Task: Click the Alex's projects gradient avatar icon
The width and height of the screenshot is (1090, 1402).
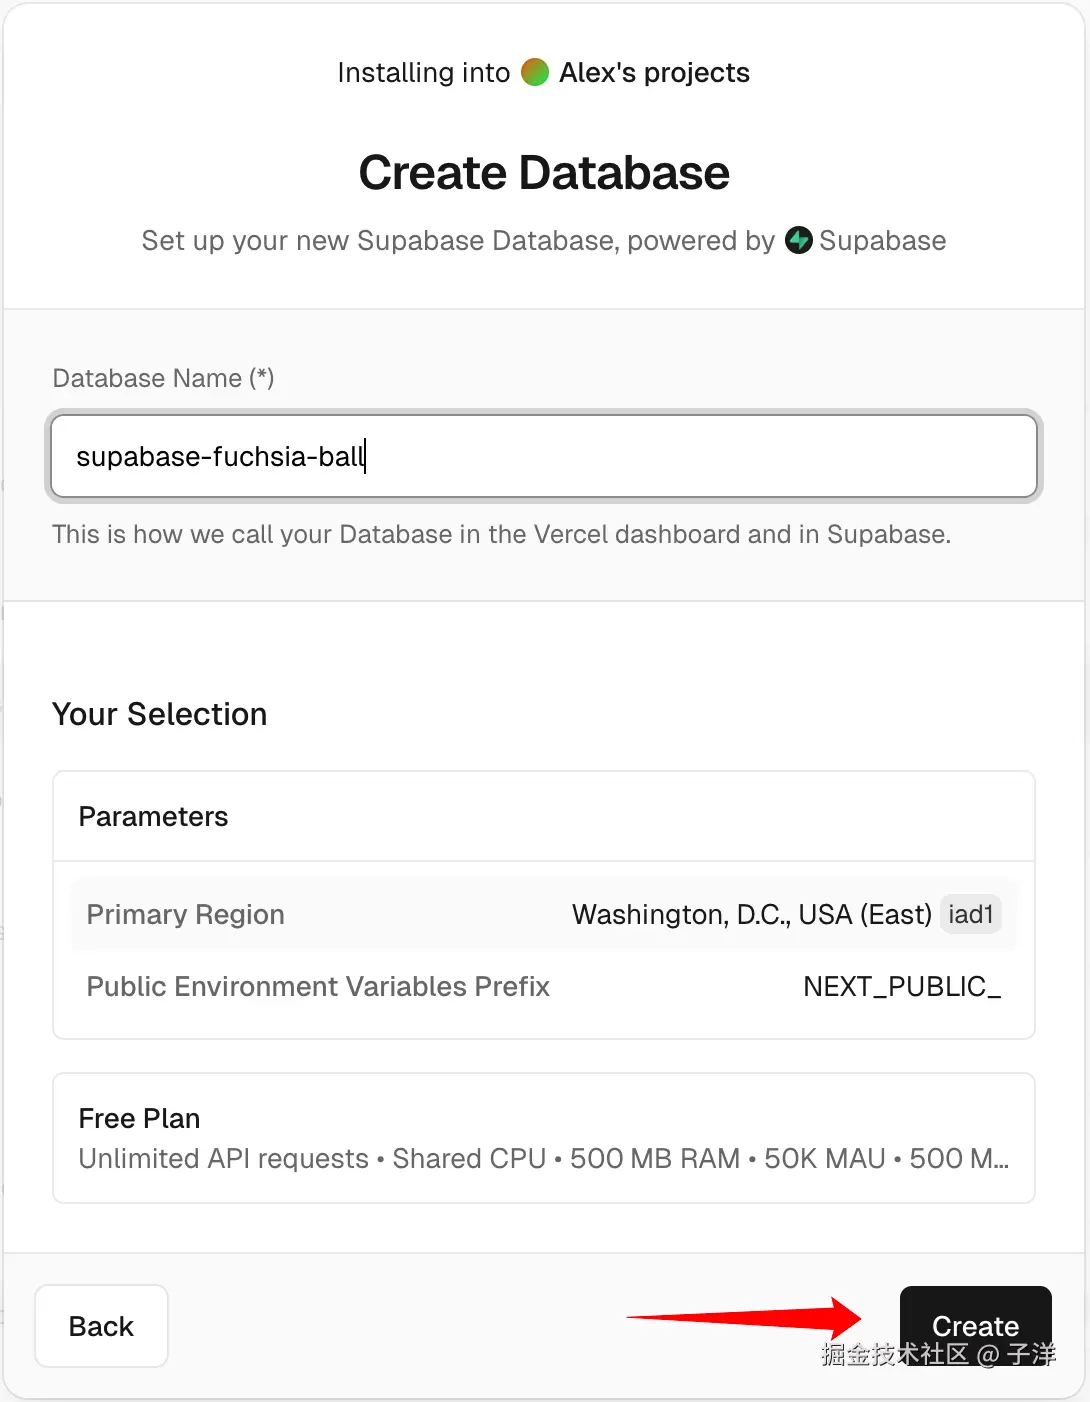Action: [535, 73]
